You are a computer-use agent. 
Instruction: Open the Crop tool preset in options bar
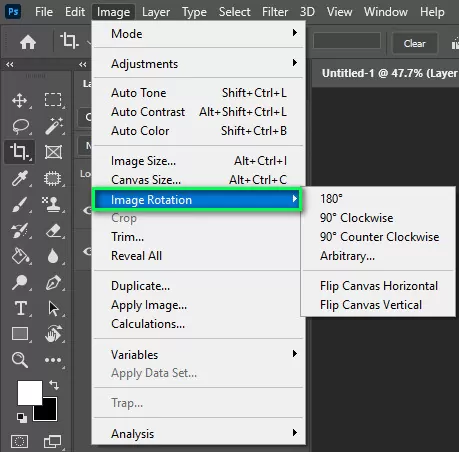click(69, 41)
